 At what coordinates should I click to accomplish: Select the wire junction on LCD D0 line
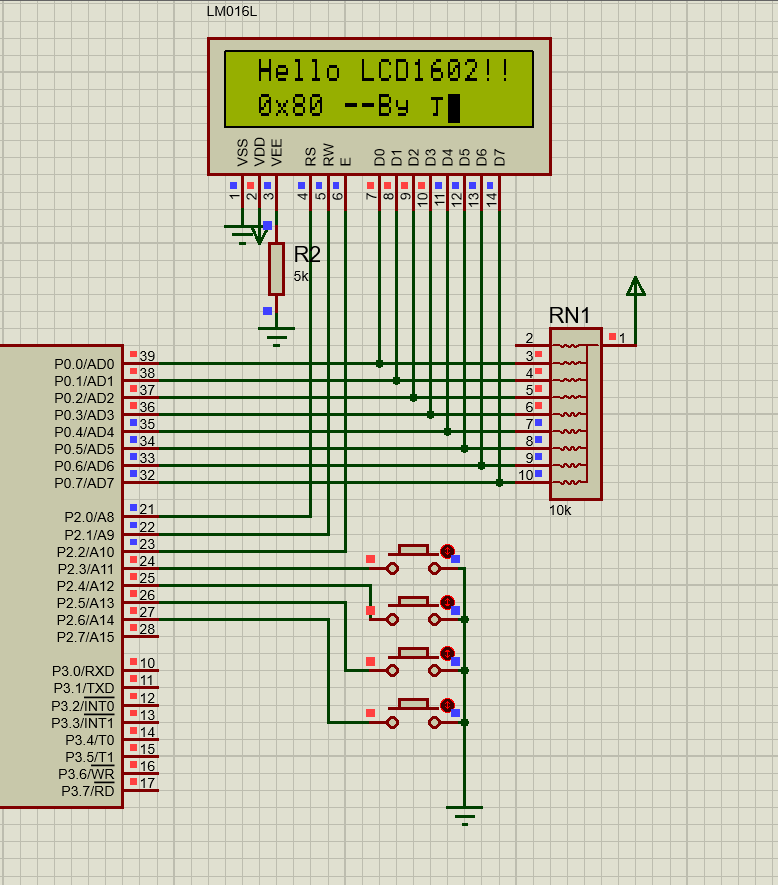pos(379,363)
